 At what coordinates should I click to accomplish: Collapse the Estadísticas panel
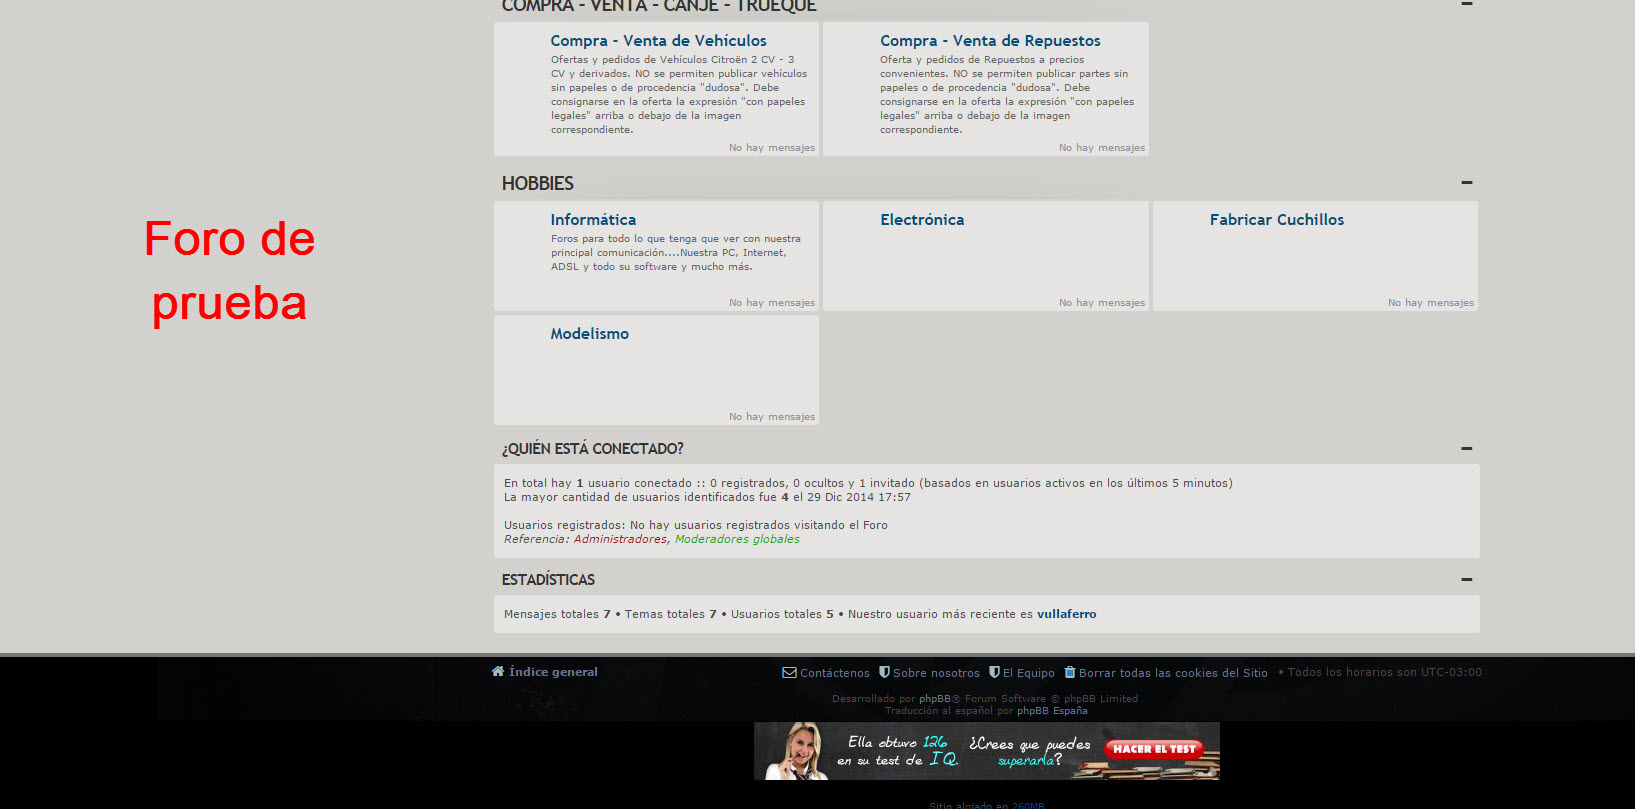[x=1466, y=580]
